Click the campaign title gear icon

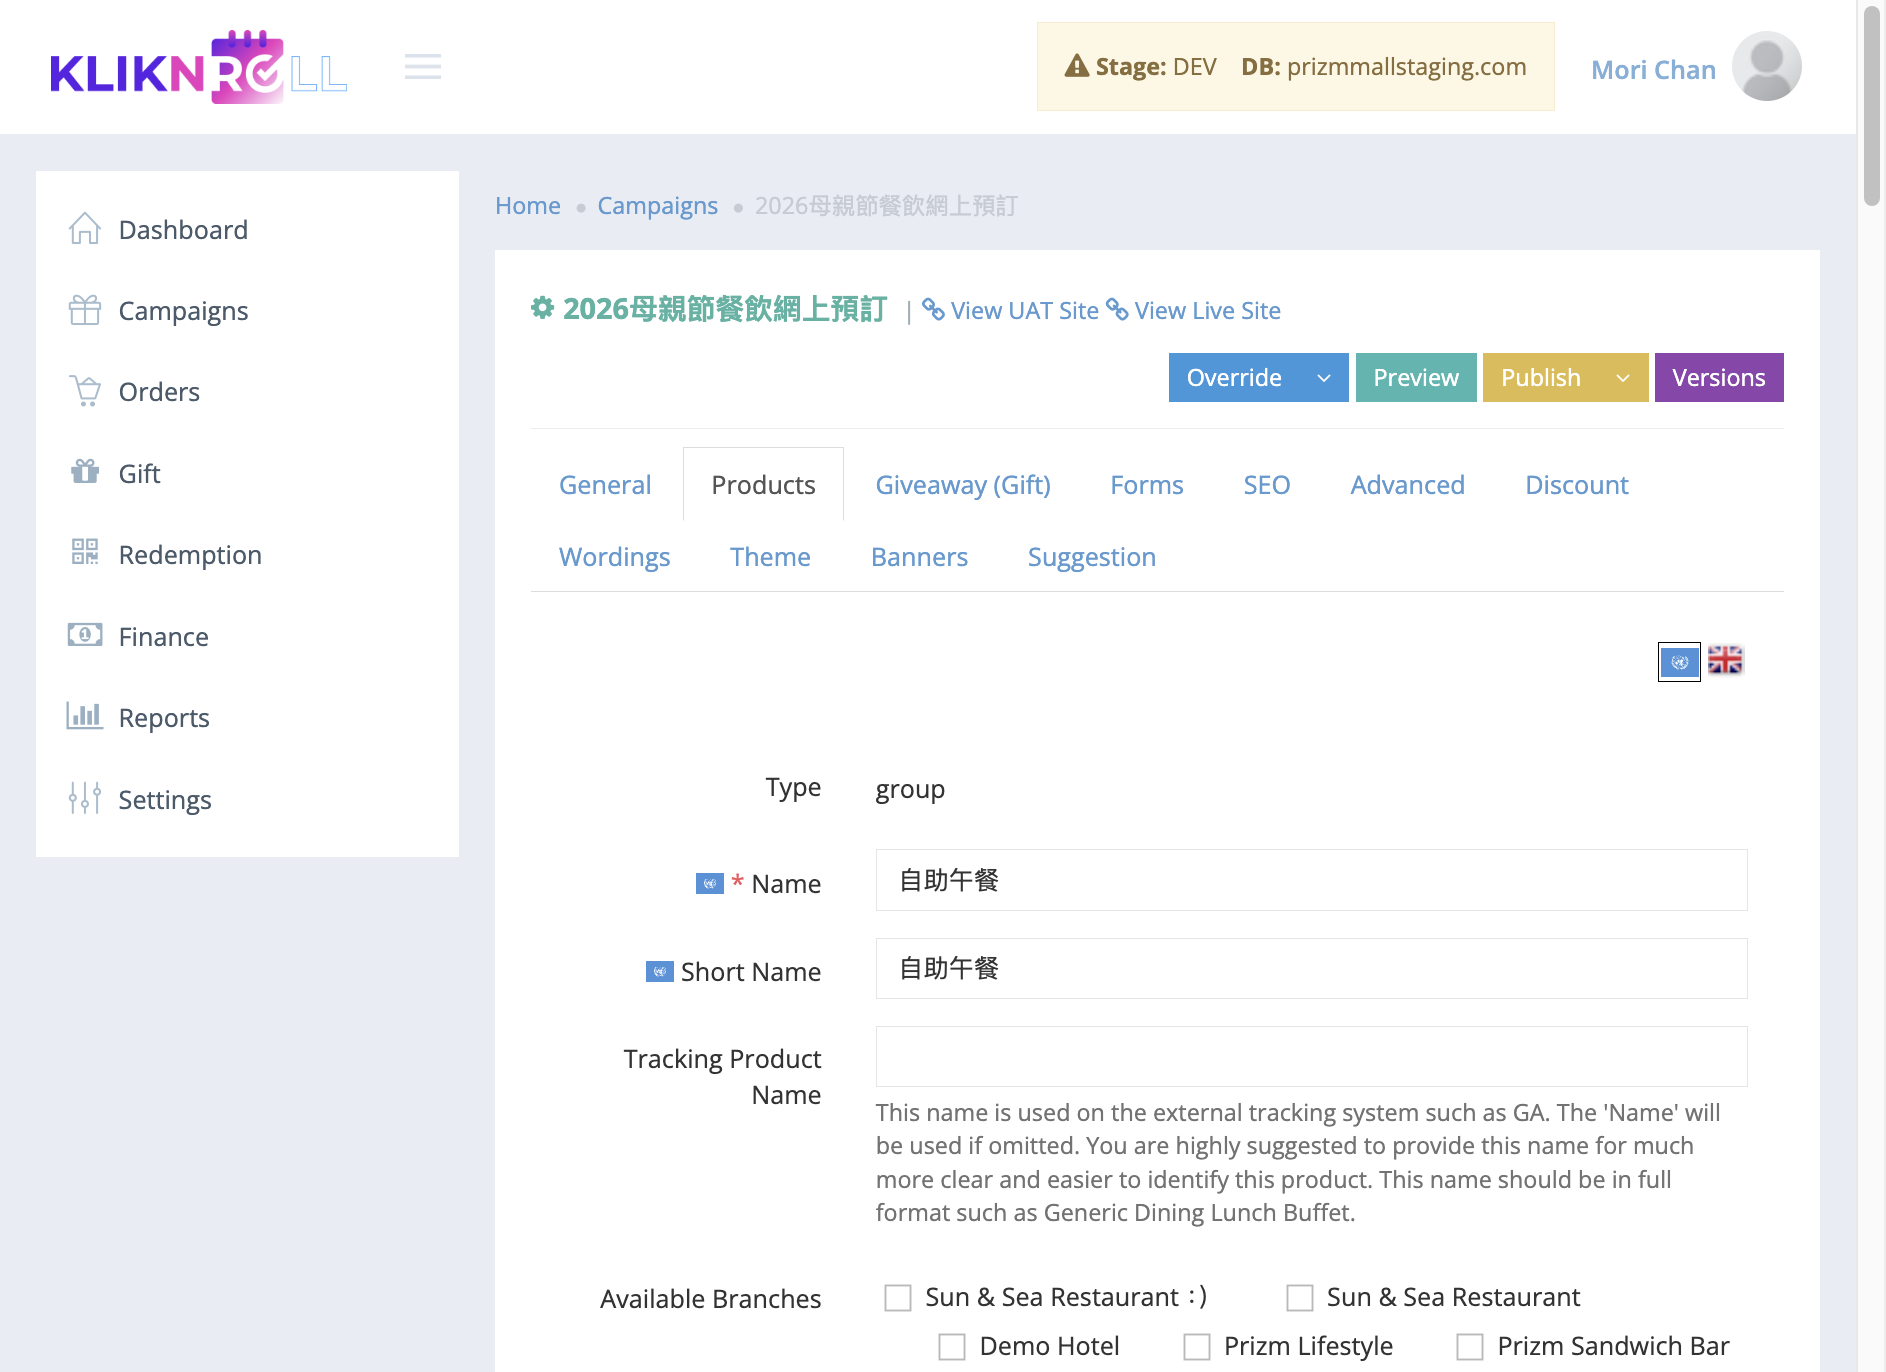(x=542, y=308)
